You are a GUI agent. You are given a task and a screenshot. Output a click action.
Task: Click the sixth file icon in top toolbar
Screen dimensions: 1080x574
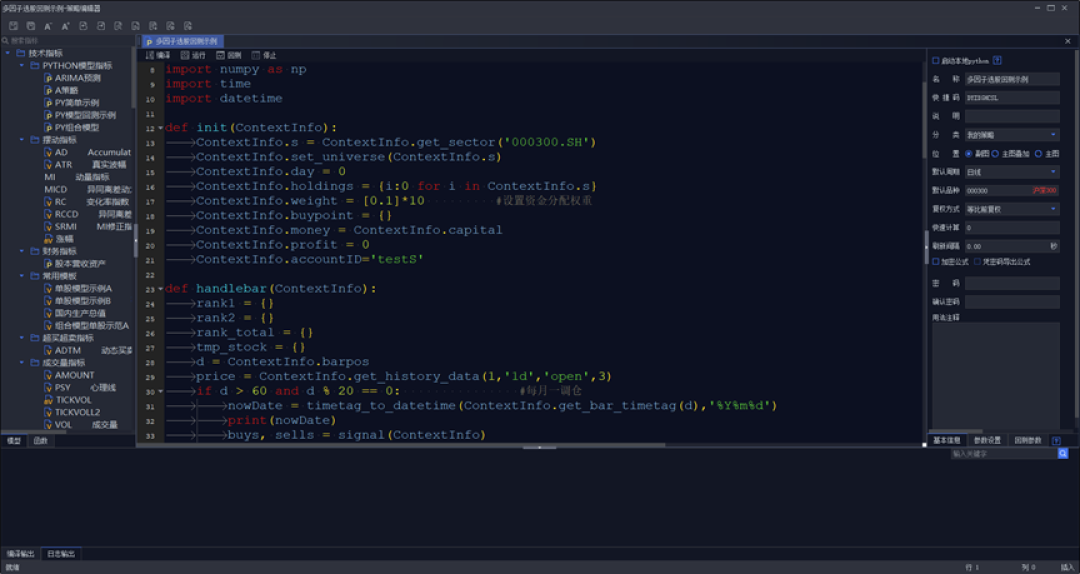(101, 26)
